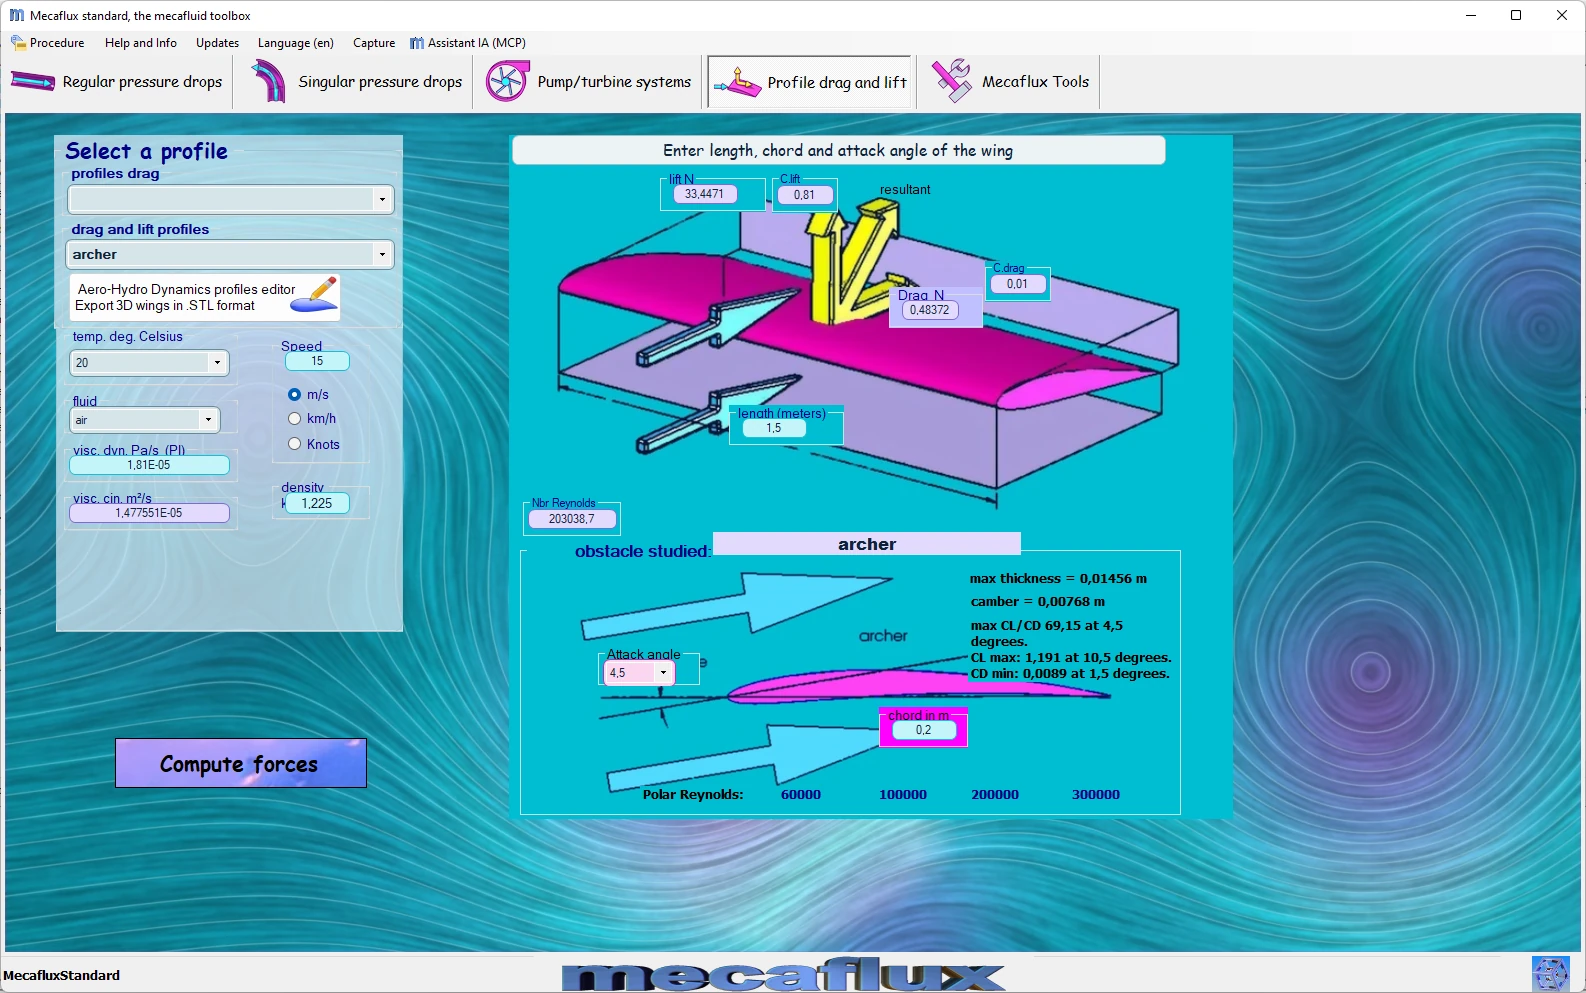
Task: Open Pump/turbine systems fan icon
Action: coord(506,81)
